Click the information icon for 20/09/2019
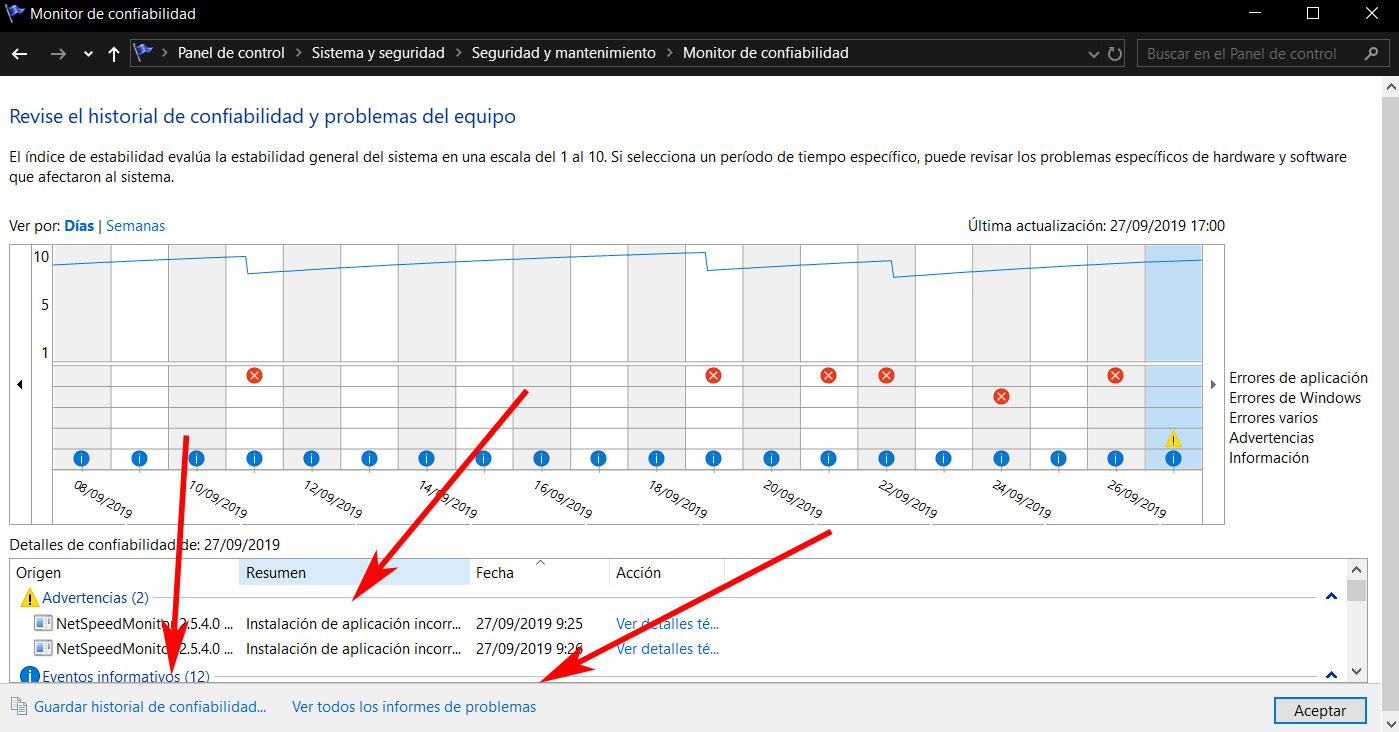 point(771,458)
